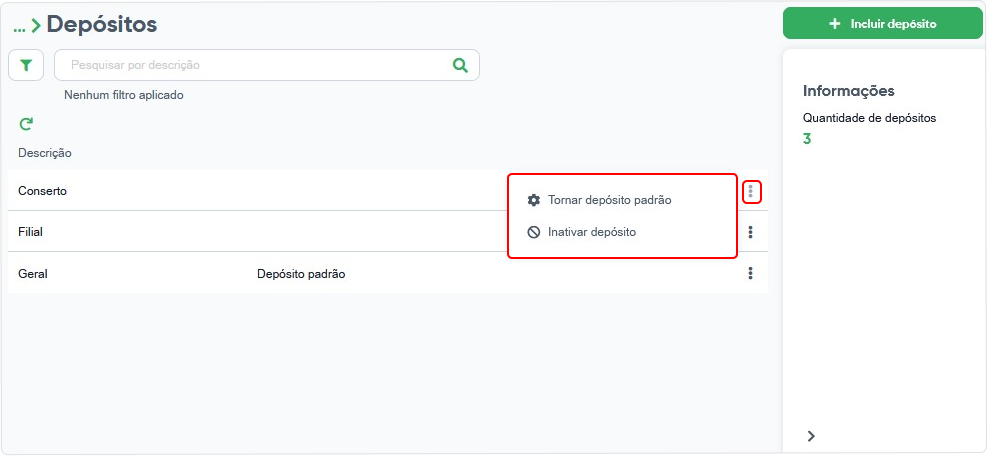Select the Filial row
This screenshot has height=456, width=987.
tap(388, 232)
